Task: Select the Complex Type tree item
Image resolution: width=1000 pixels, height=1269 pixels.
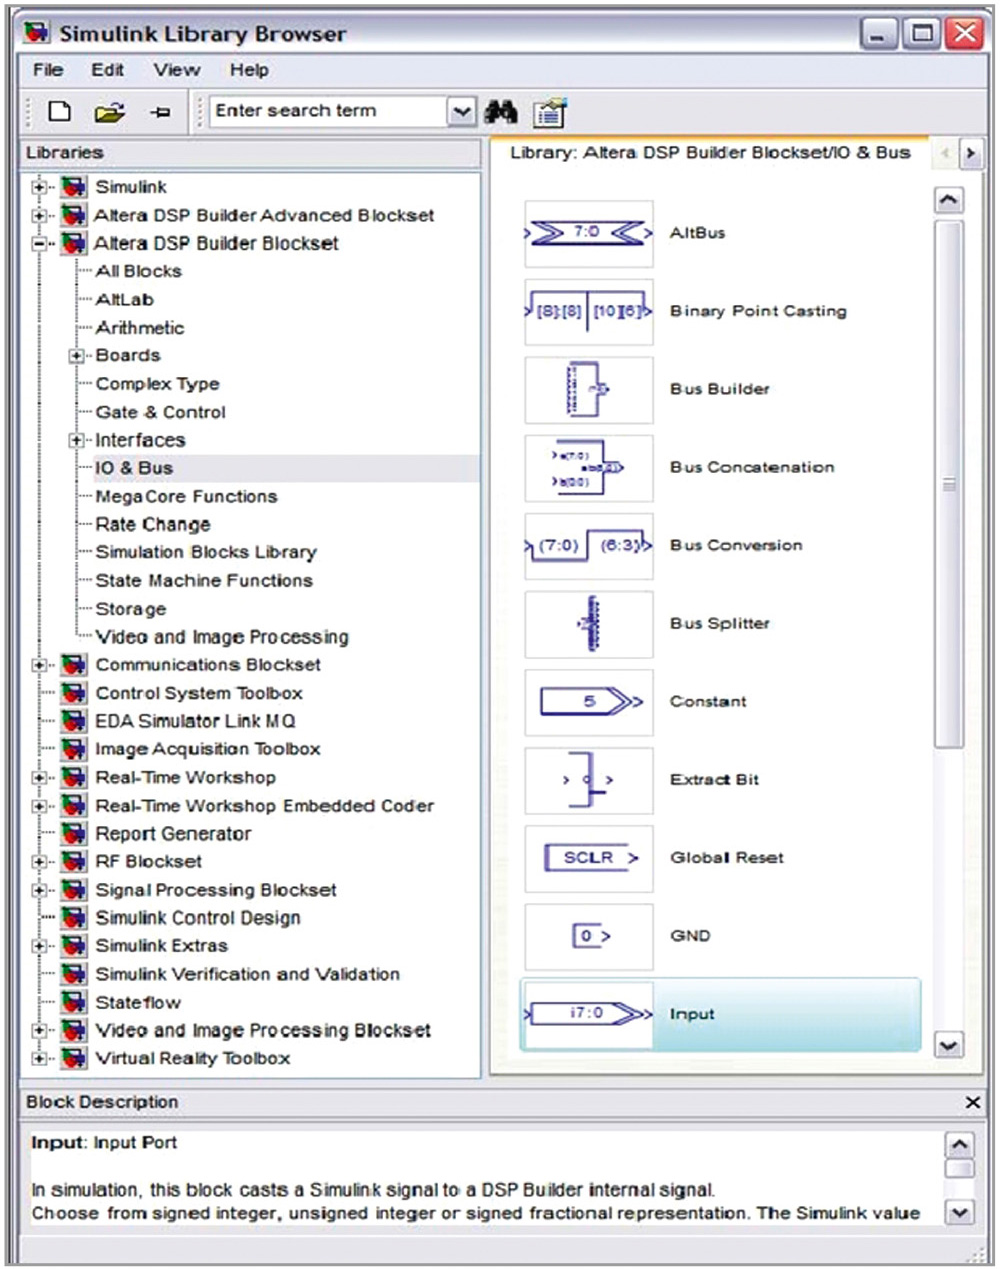Action: pyautogui.click(x=157, y=384)
